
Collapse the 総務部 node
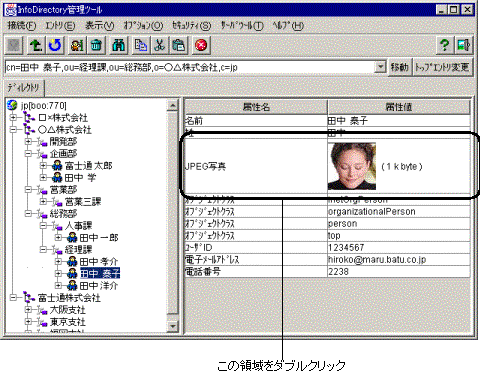(x=28, y=214)
